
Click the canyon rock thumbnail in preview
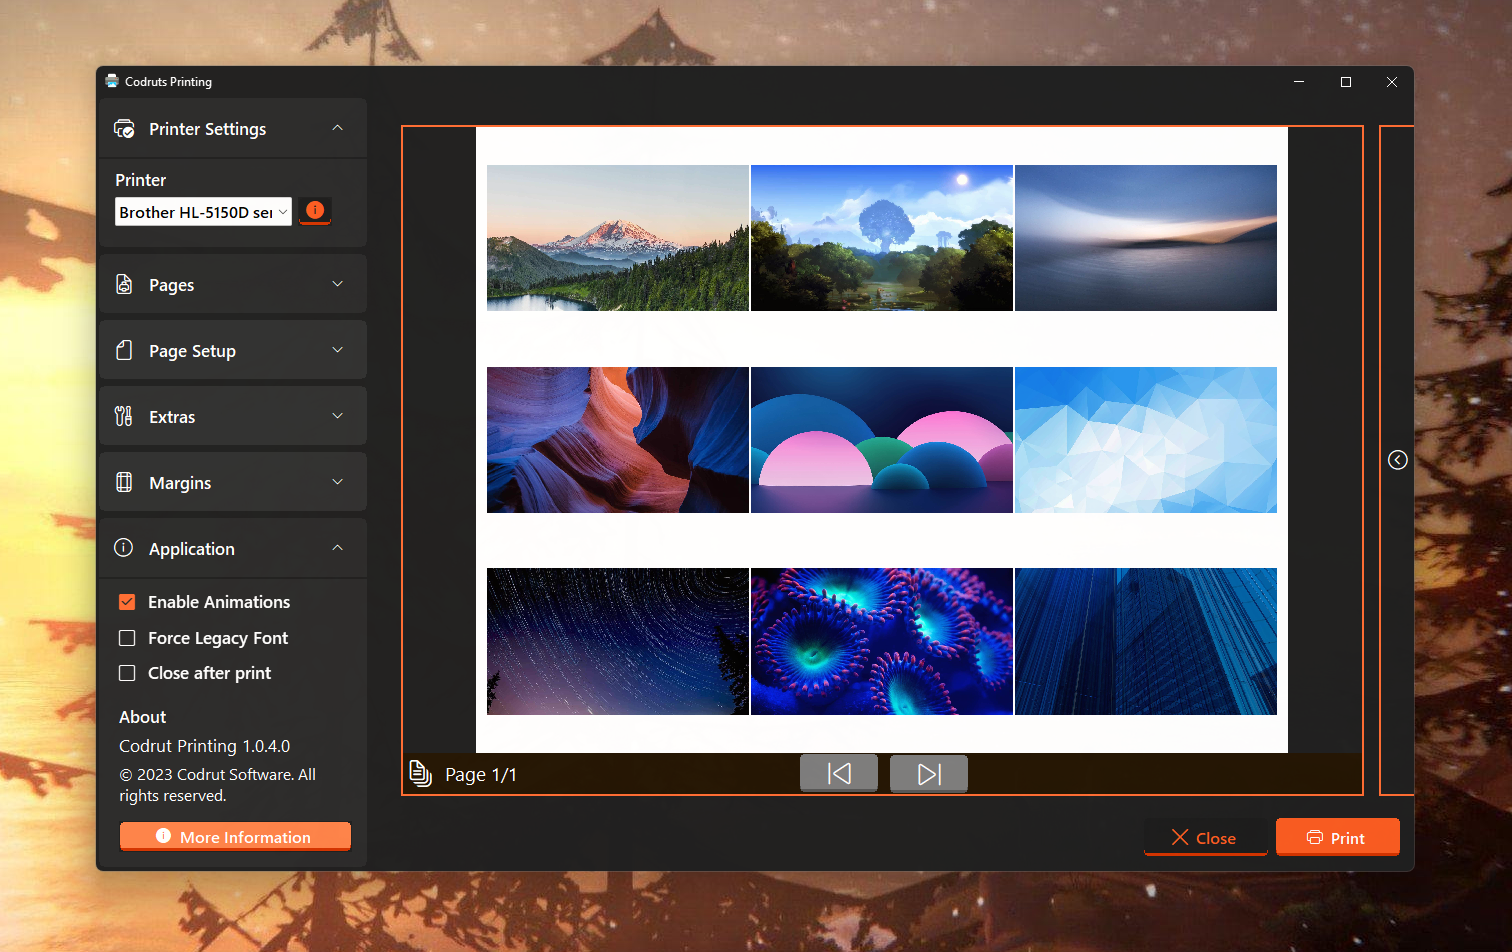(x=618, y=440)
